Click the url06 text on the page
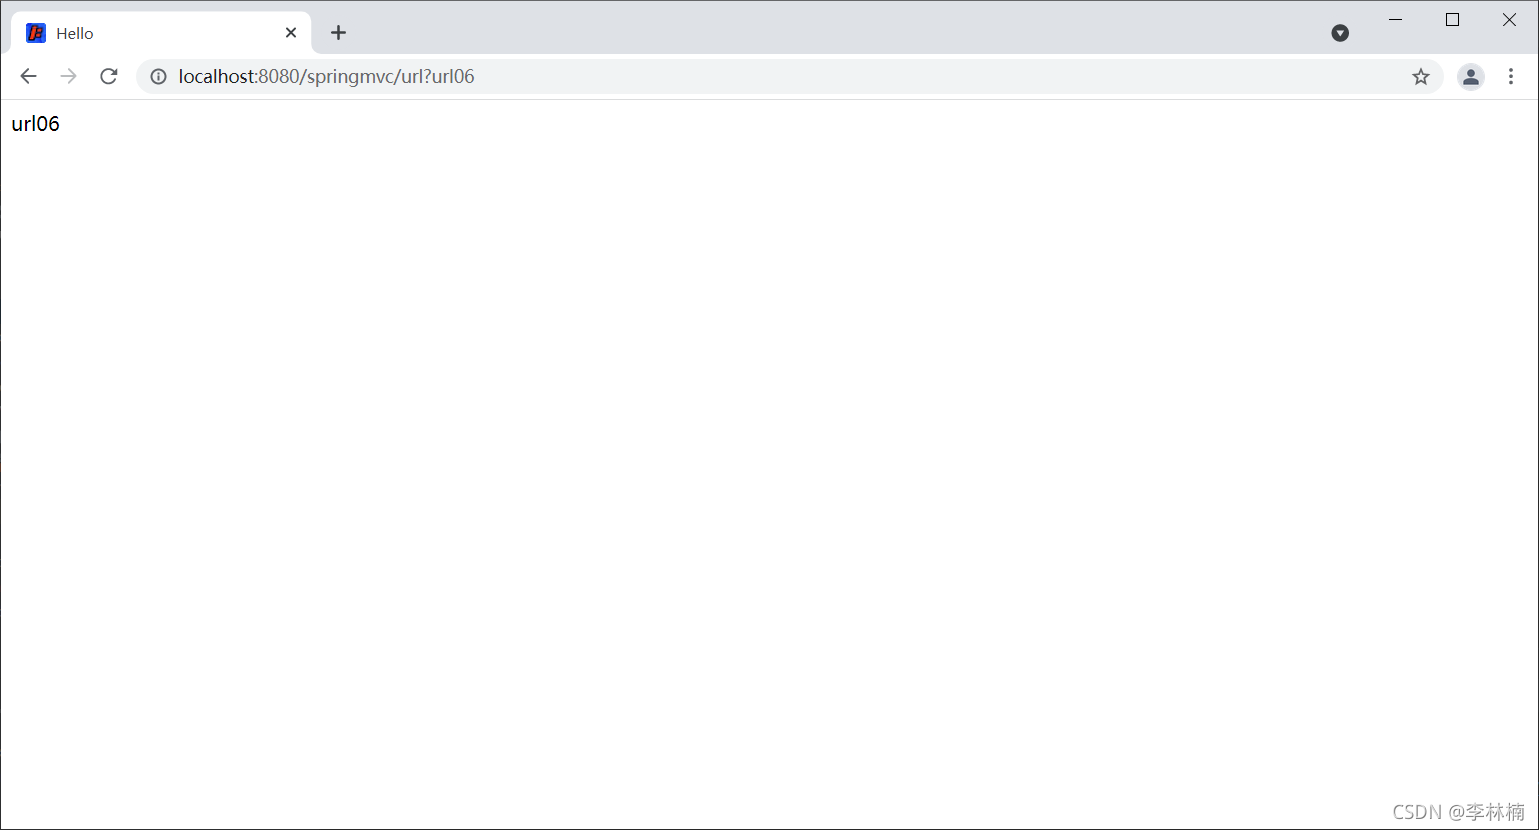Screen dimensions: 1539x830 (36, 124)
